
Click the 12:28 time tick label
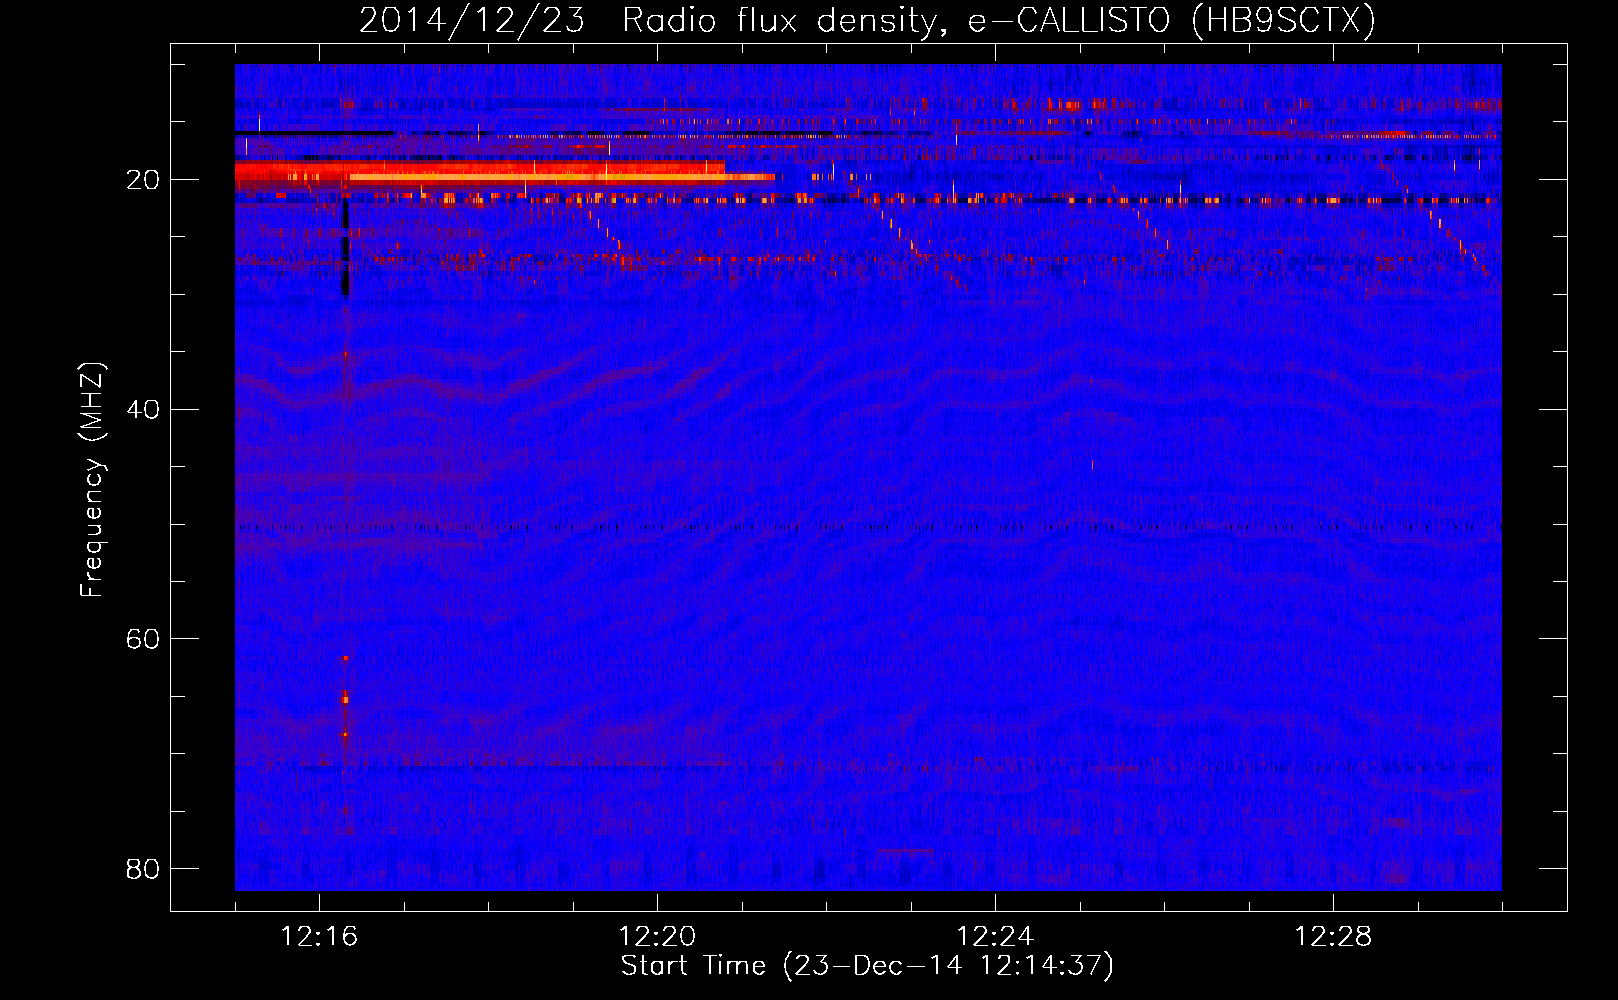pyautogui.click(x=1333, y=937)
